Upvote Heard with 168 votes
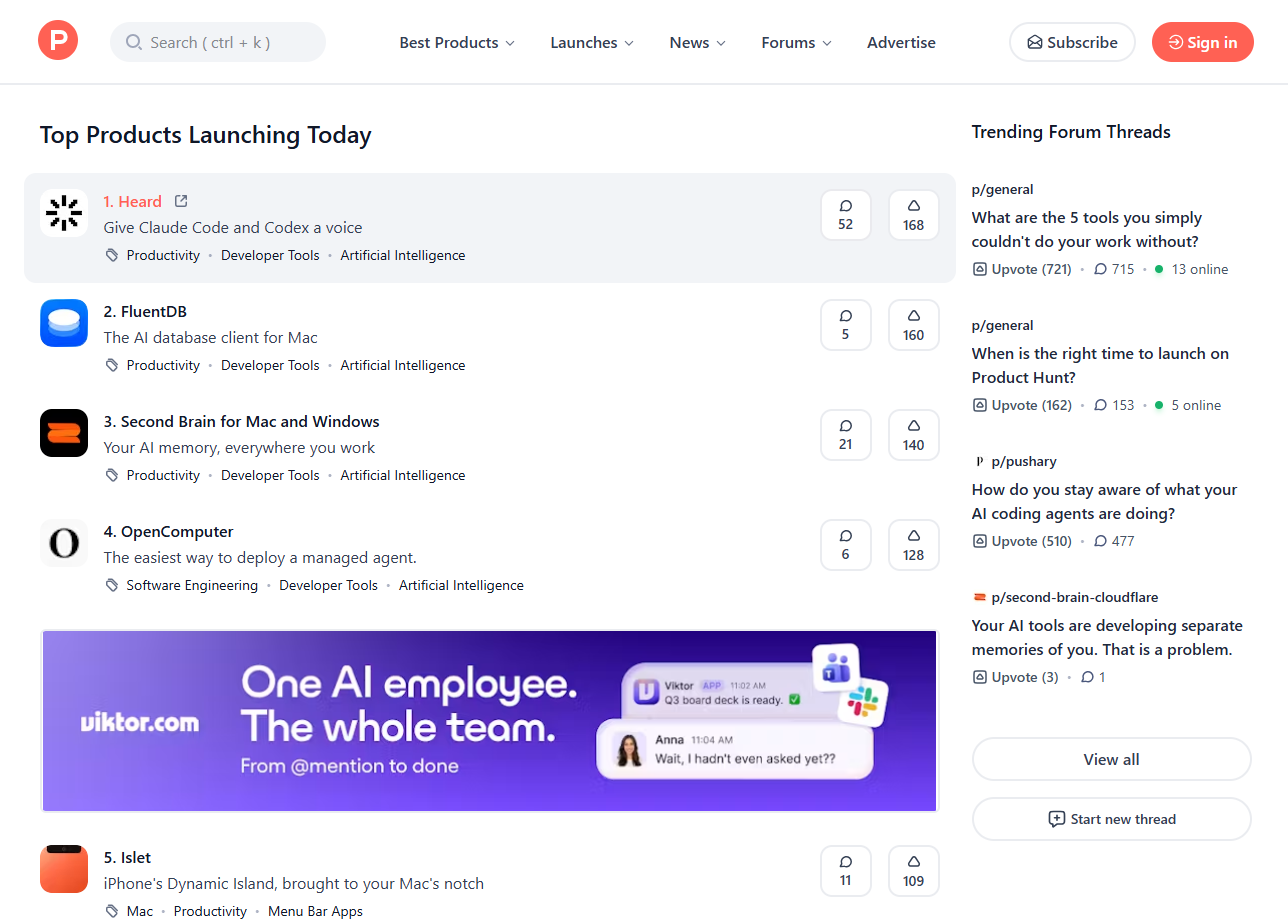1288x919 pixels. click(x=914, y=215)
